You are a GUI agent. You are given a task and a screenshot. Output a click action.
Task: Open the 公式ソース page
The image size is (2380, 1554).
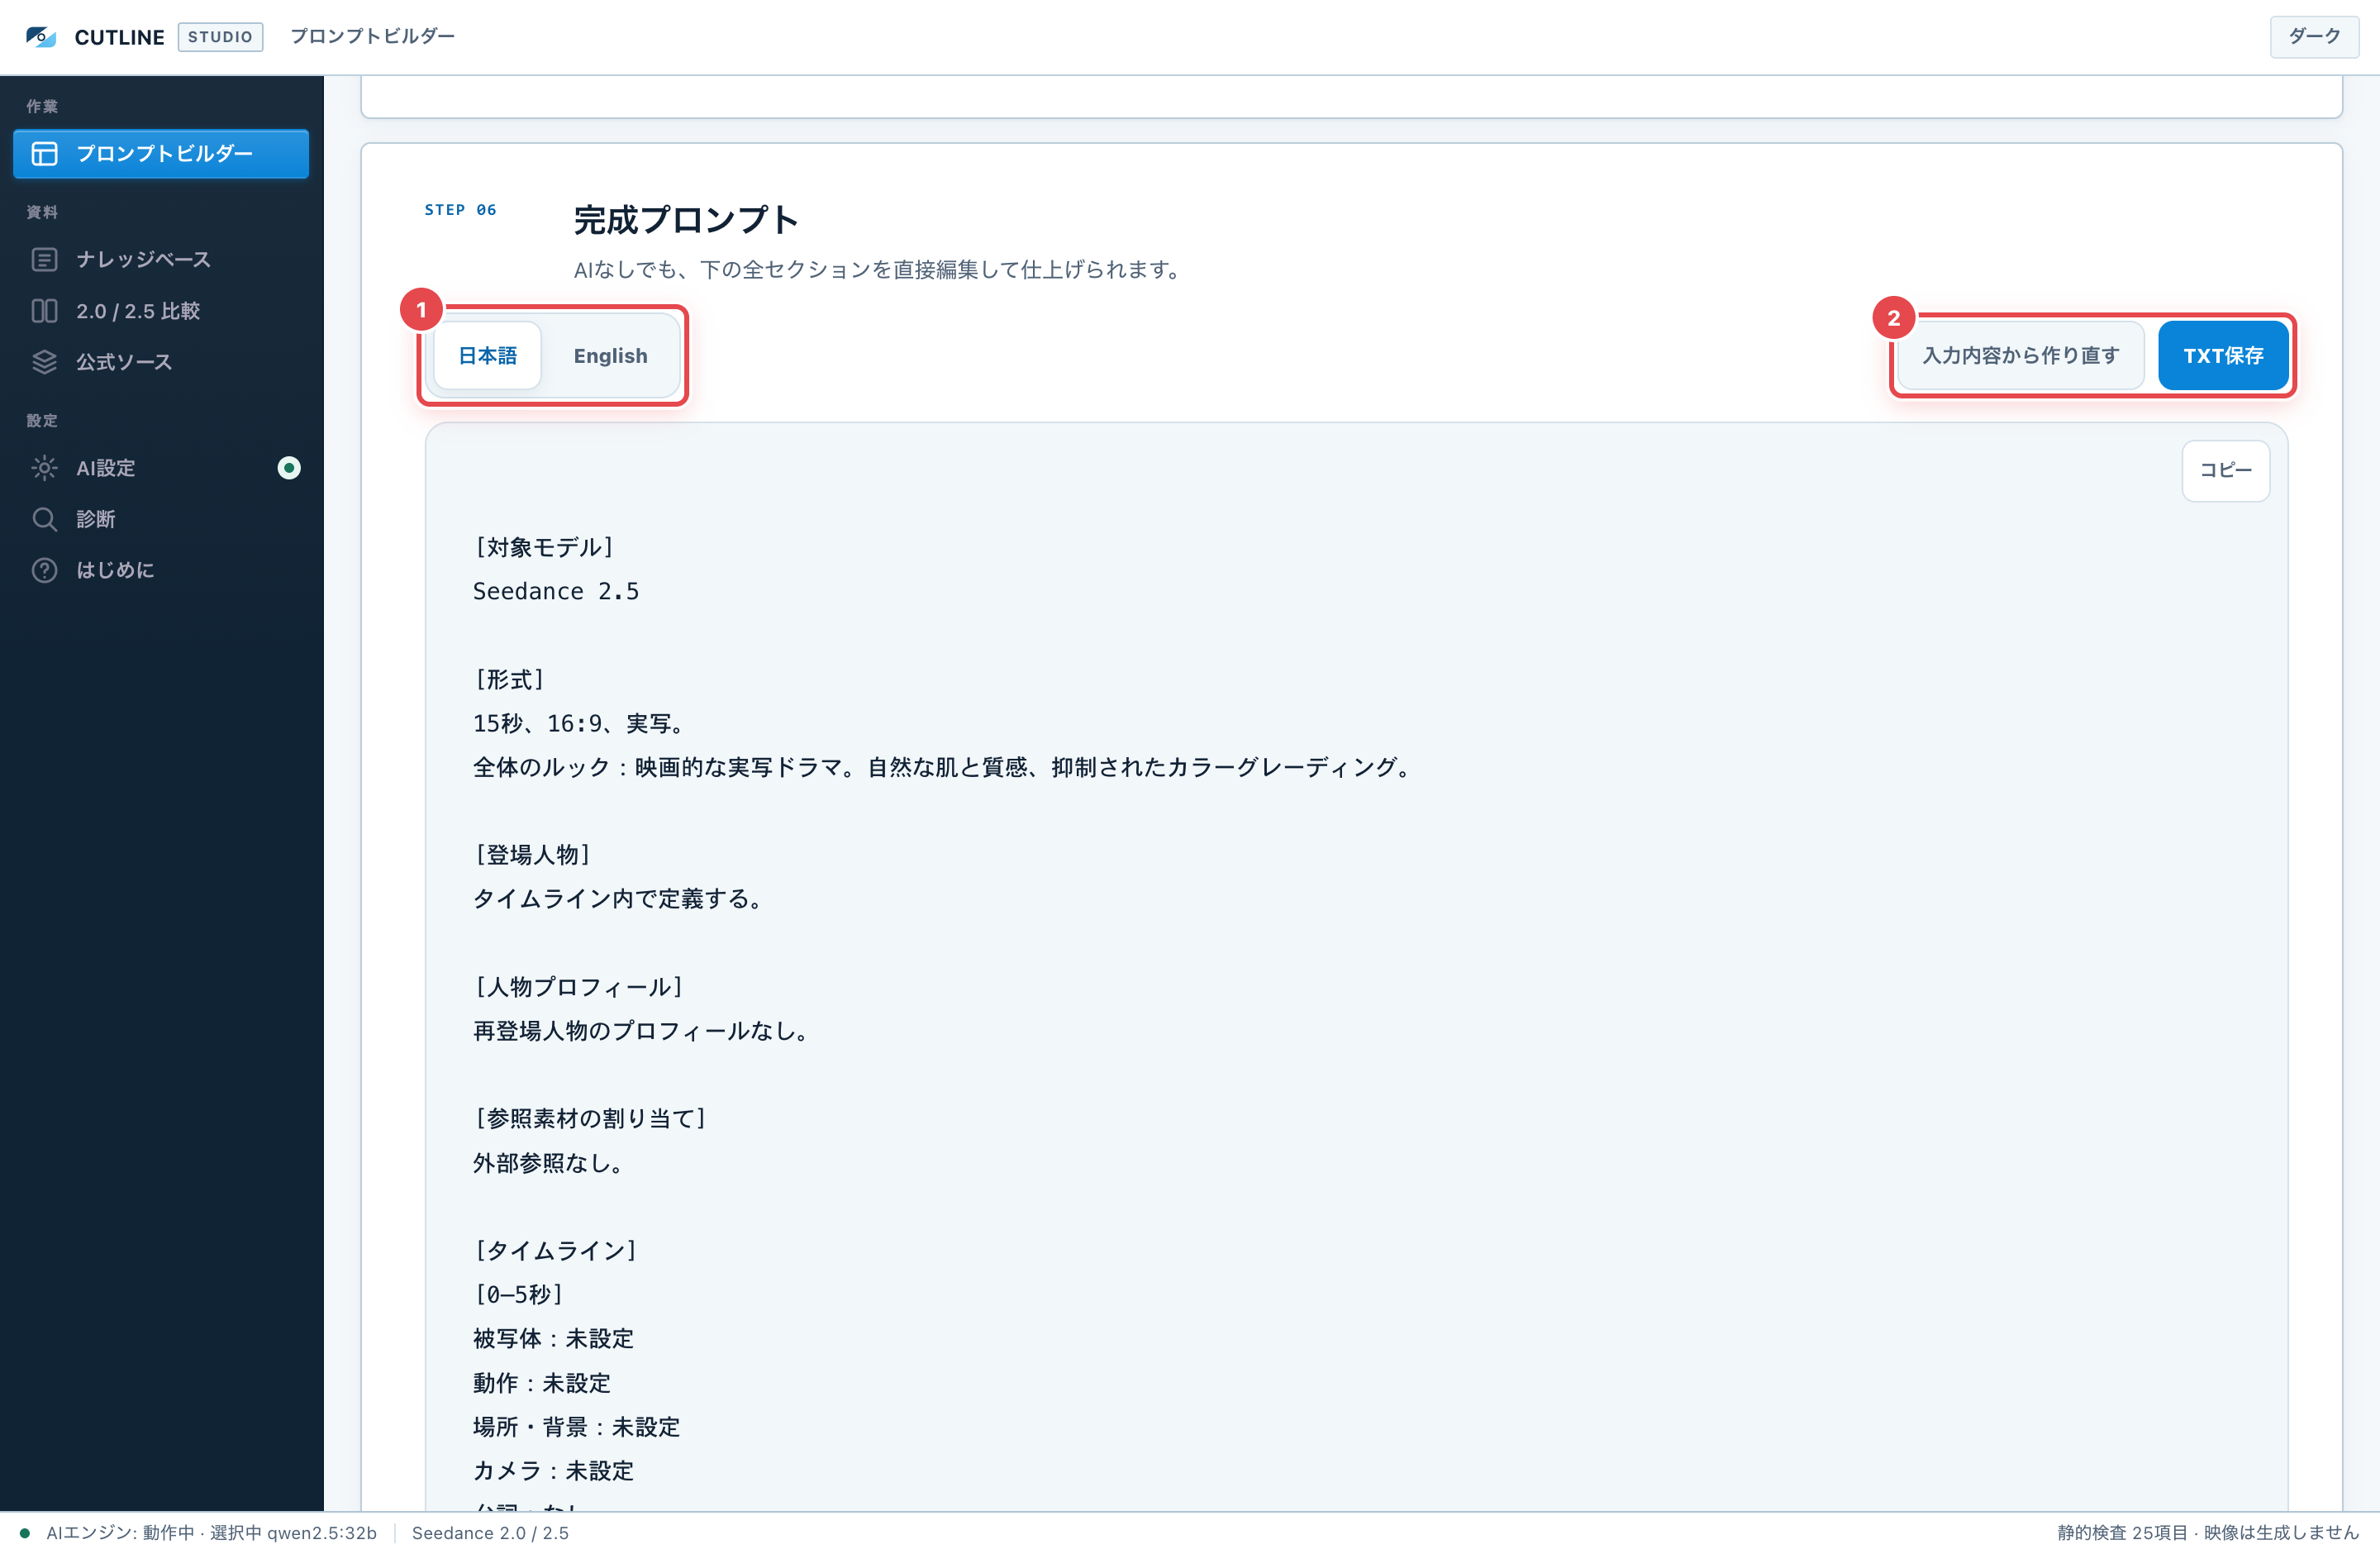click(161, 362)
